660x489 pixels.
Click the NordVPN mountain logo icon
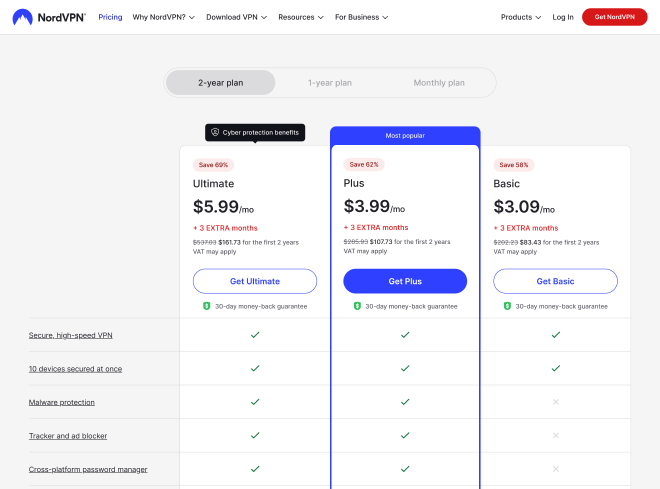(22, 17)
